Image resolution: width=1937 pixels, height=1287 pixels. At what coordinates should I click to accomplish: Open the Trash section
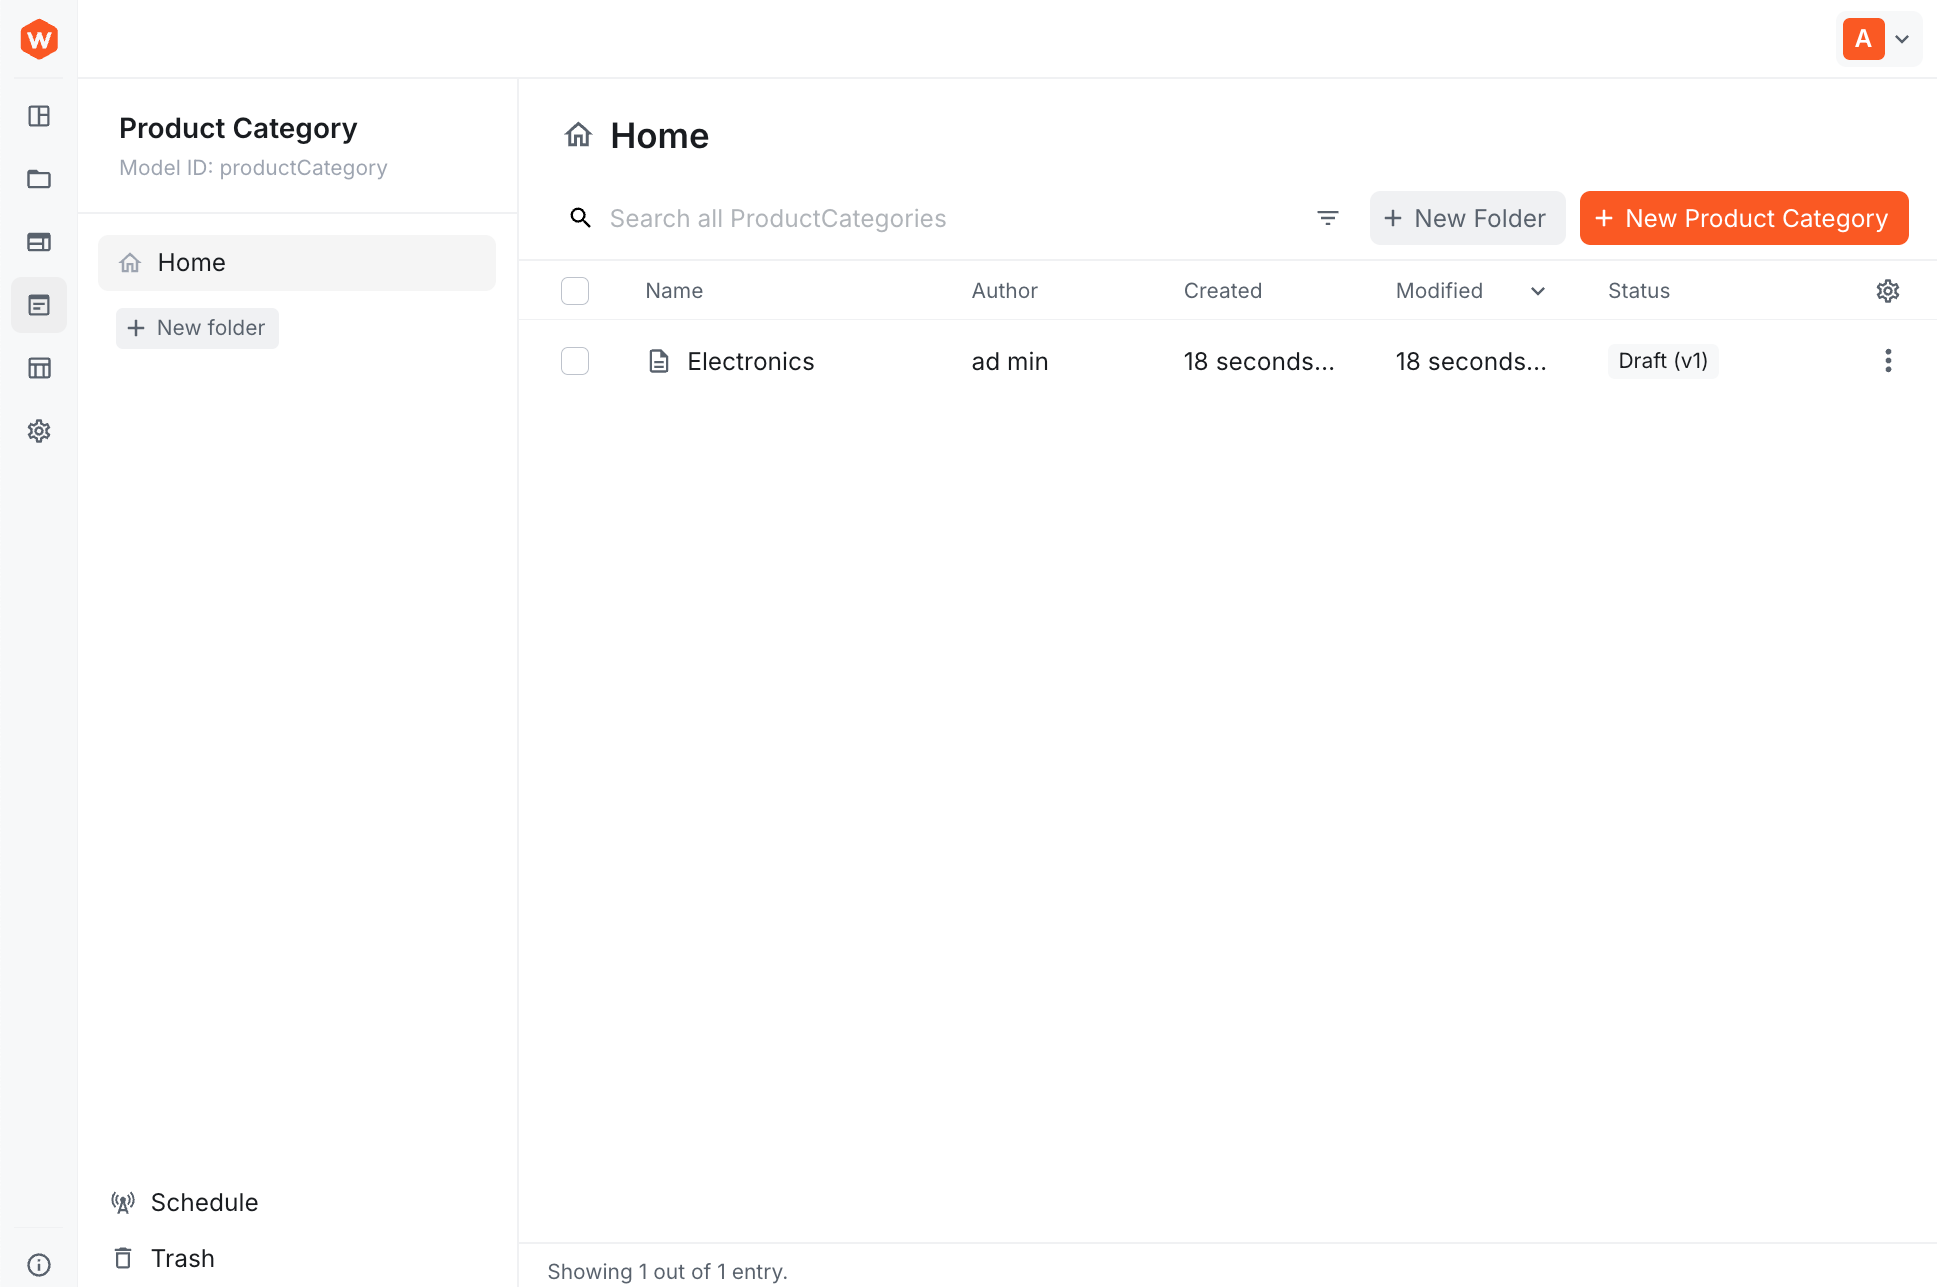pyautogui.click(x=182, y=1258)
